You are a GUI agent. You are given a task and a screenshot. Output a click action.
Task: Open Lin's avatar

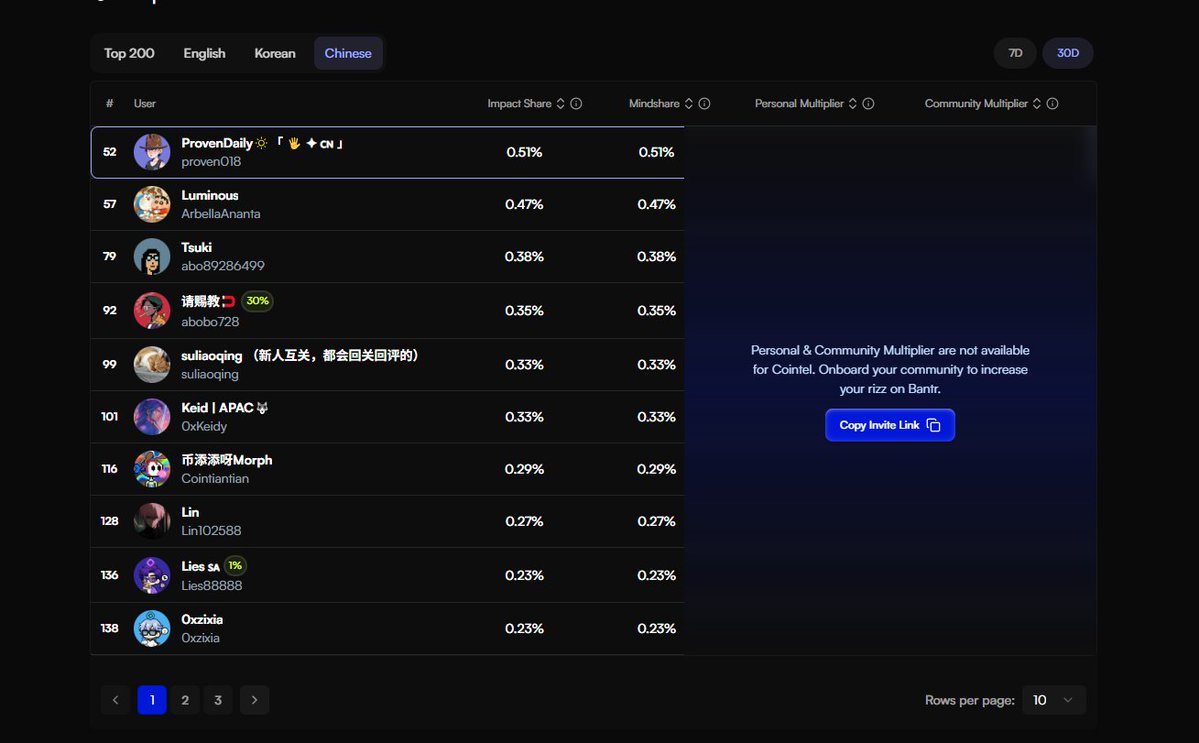coord(152,521)
